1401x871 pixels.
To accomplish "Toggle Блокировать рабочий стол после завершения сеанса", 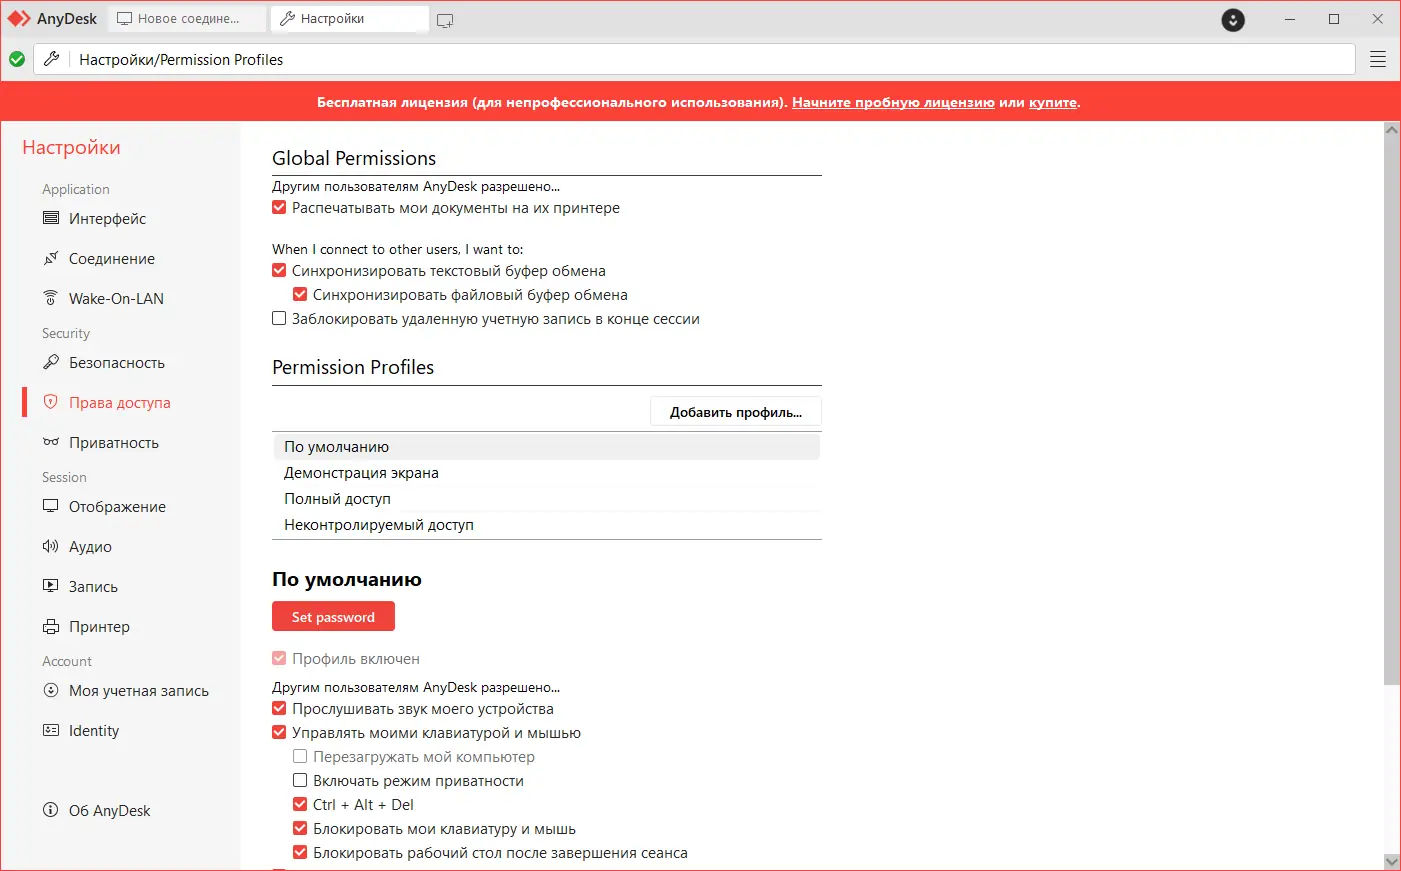I will click(300, 853).
